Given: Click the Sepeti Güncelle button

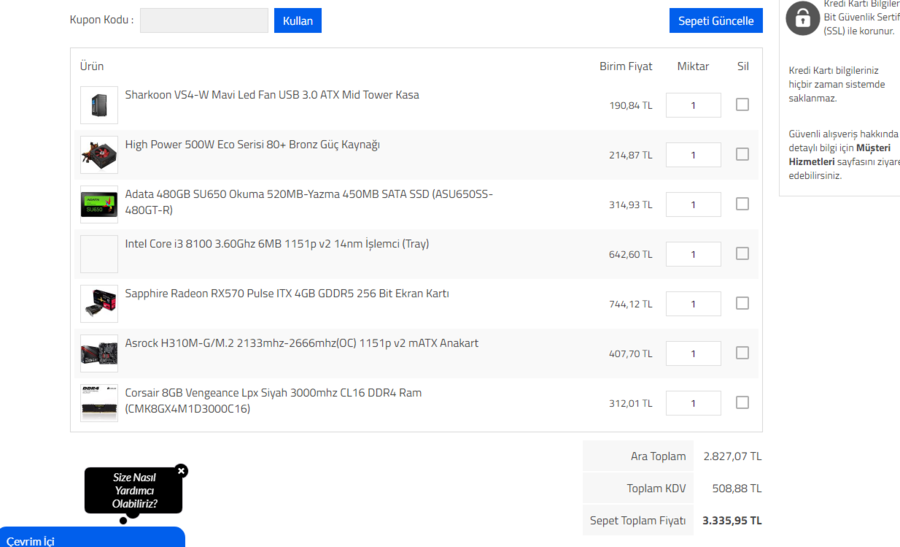Looking at the screenshot, I should click(x=716, y=21).
